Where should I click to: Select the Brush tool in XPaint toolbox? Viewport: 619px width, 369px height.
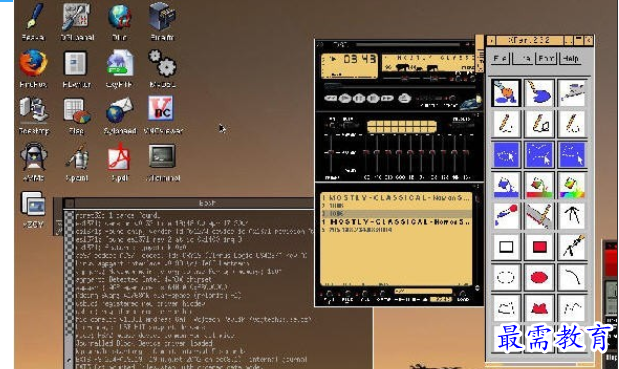[x=506, y=93]
